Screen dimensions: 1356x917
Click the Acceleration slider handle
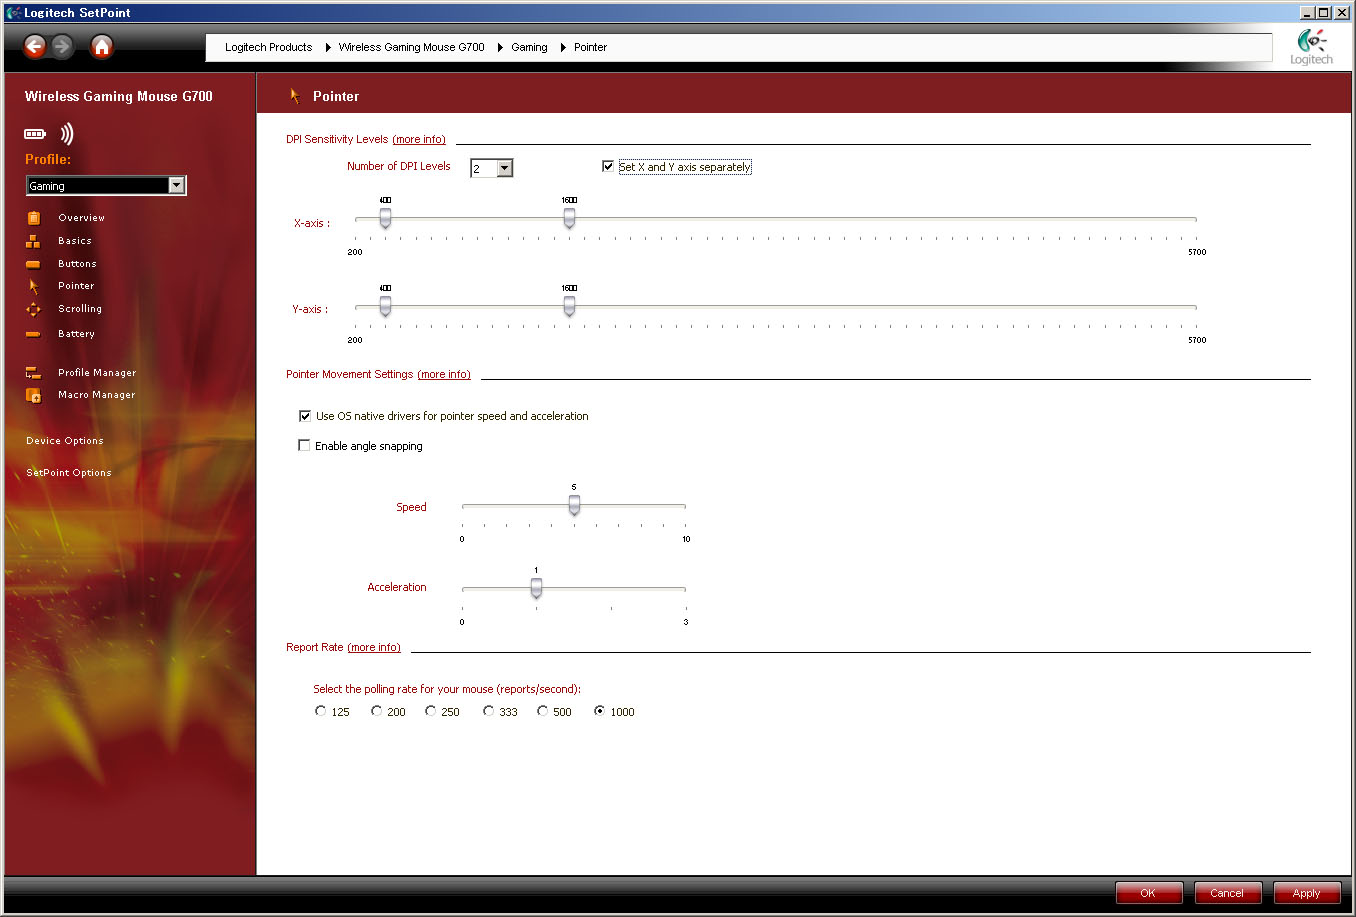click(x=536, y=589)
